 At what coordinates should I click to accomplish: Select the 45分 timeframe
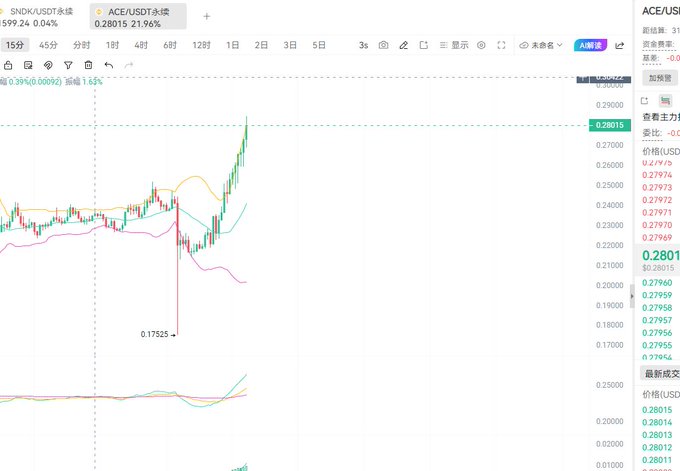48,45
